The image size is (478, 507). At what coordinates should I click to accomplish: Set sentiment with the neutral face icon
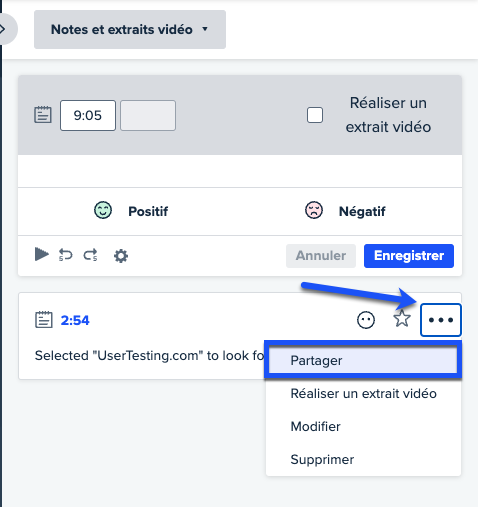(366, 320)
